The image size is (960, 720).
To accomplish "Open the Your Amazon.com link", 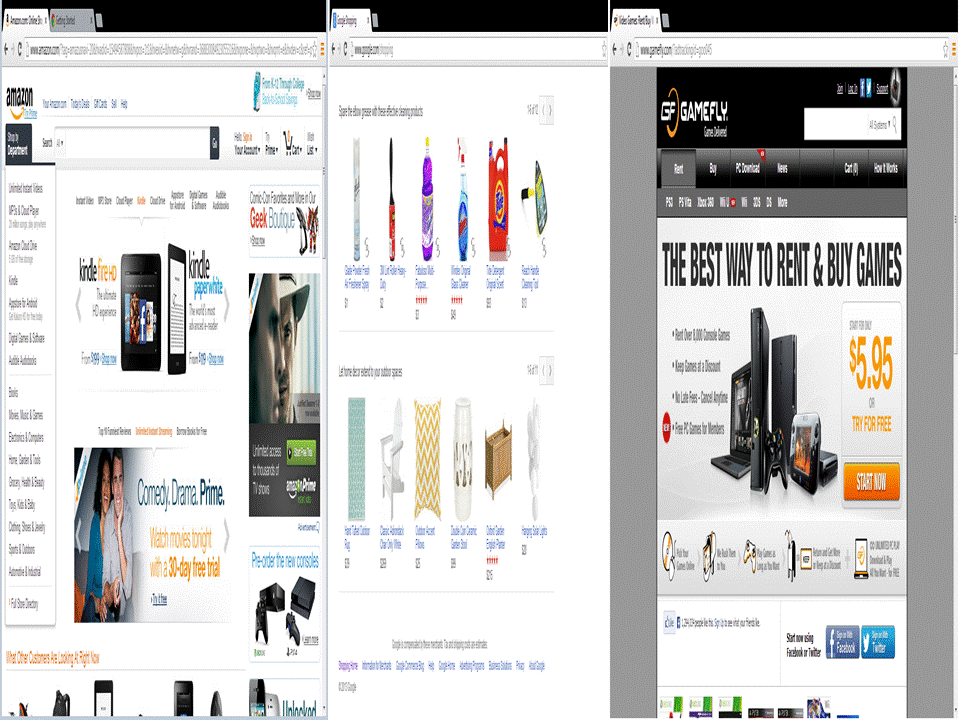I will click(54, 104).
